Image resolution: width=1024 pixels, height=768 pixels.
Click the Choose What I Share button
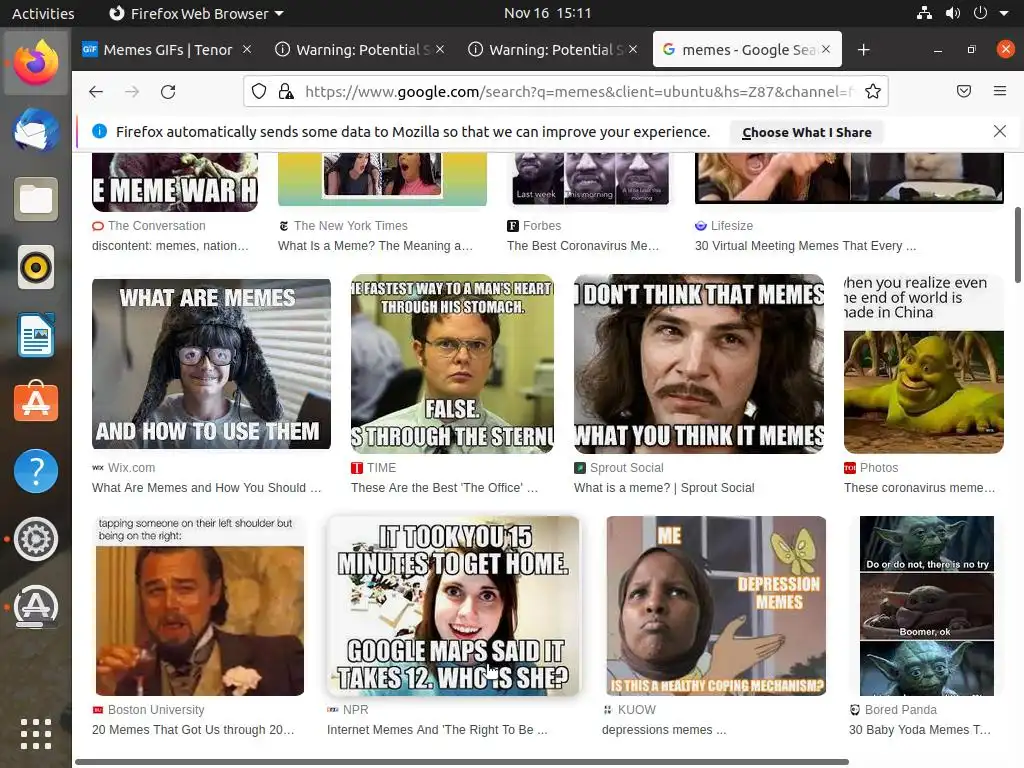point(807,133)
